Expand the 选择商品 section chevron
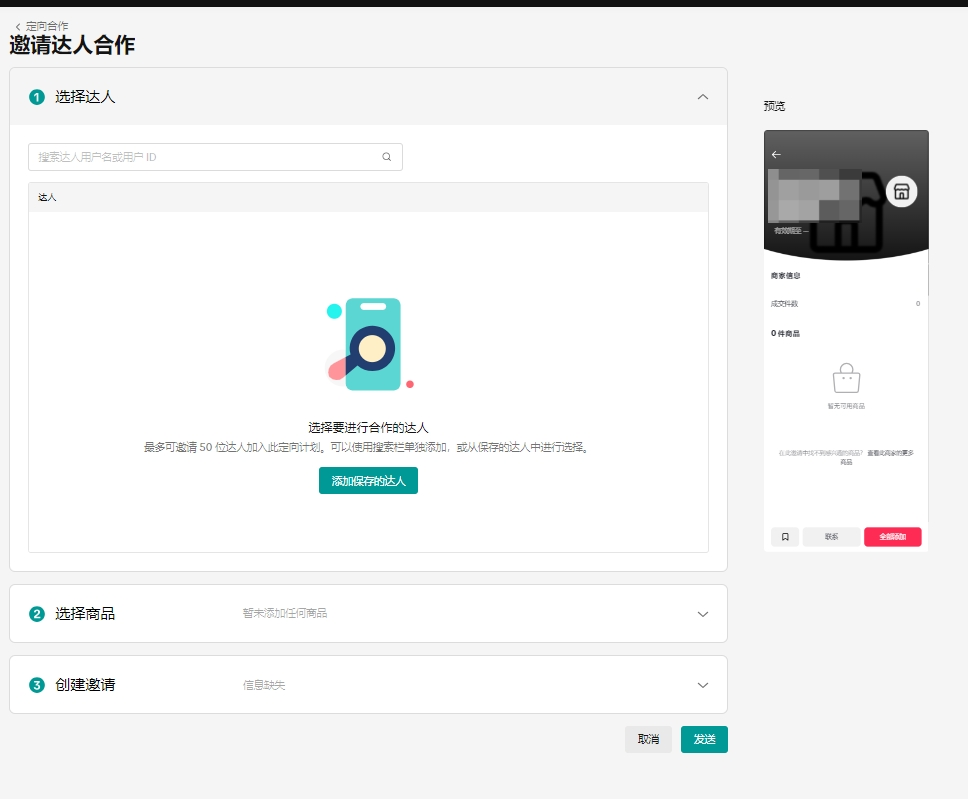The height and width of the screenshot is (799, 968). pos(703,614)
